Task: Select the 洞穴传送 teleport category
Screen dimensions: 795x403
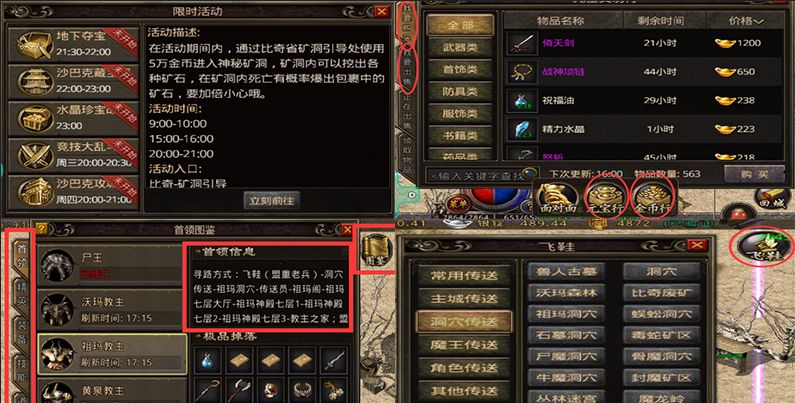Action: click(x=464, y=322)
